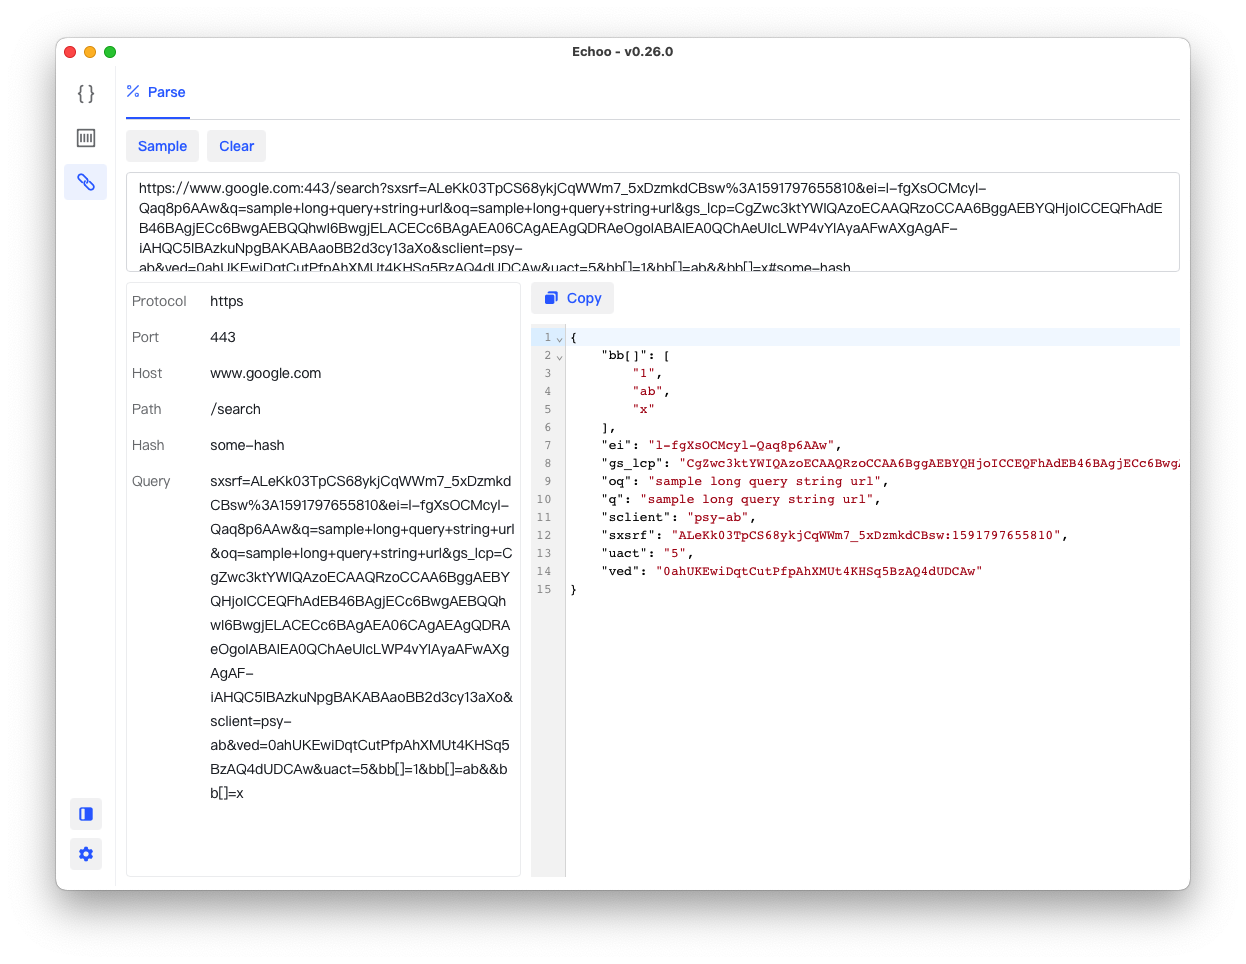Close the Echoo window
This screenshot has height=964, width=1246.
[70, 52]
